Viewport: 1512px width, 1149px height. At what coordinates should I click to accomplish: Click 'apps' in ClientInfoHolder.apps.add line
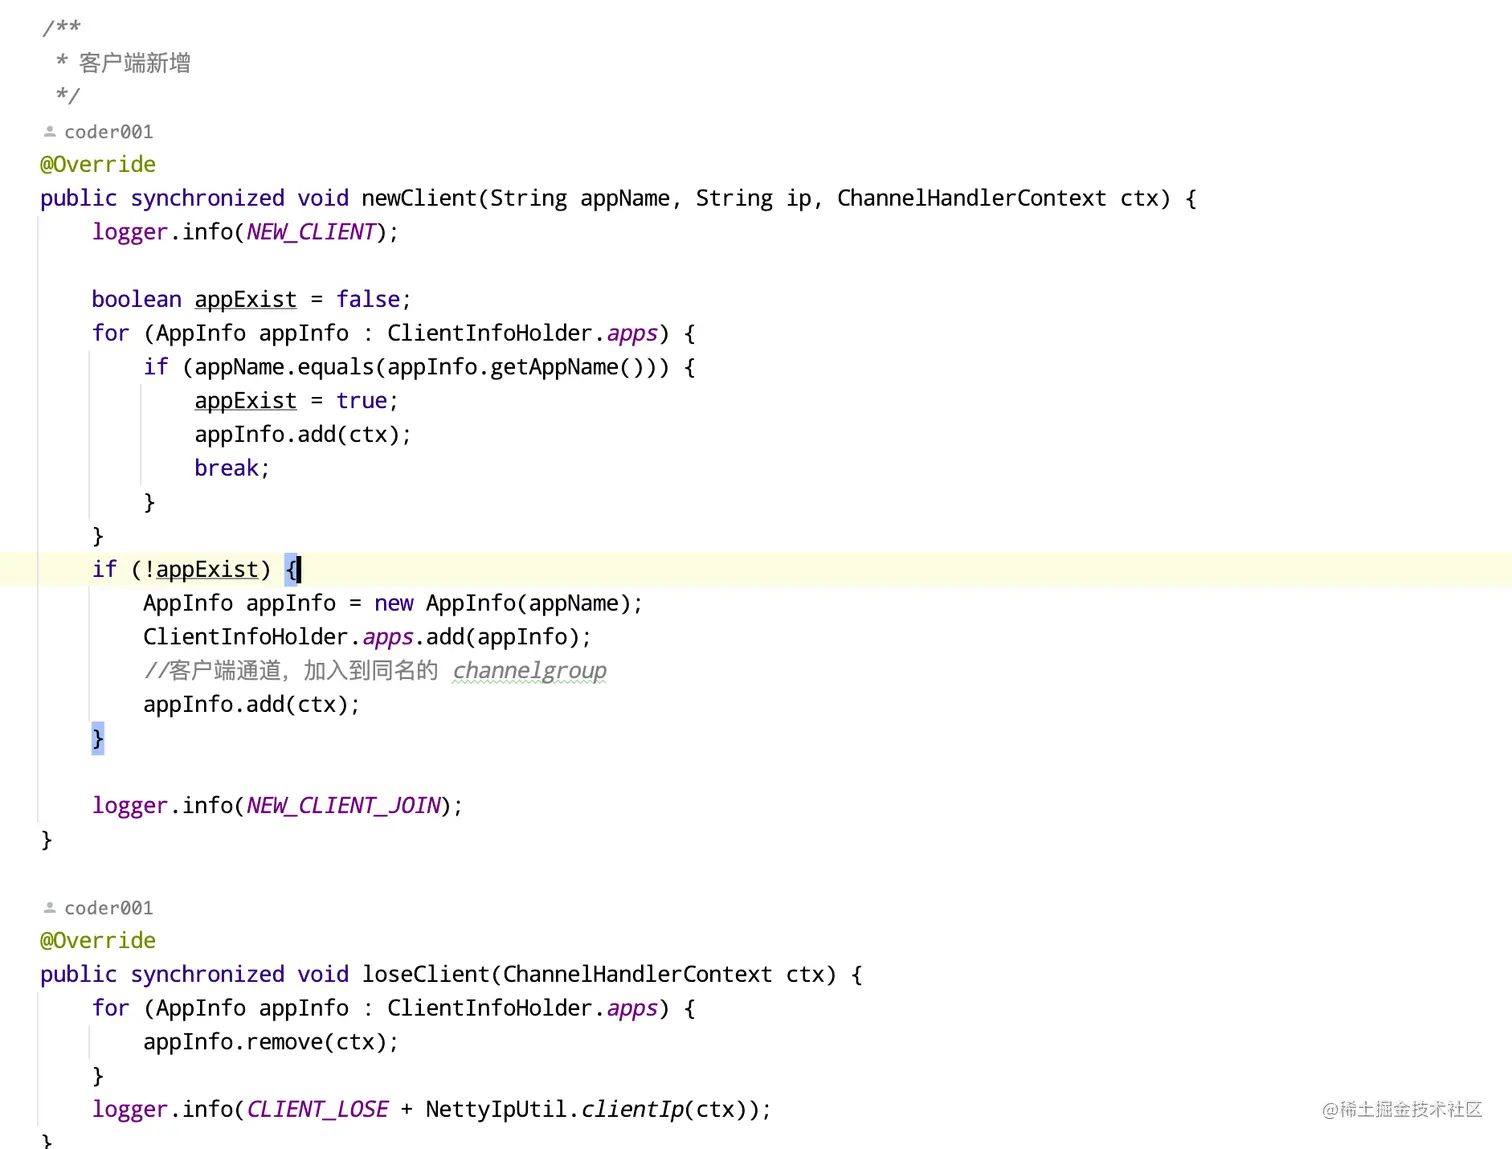tap(387, 637)
